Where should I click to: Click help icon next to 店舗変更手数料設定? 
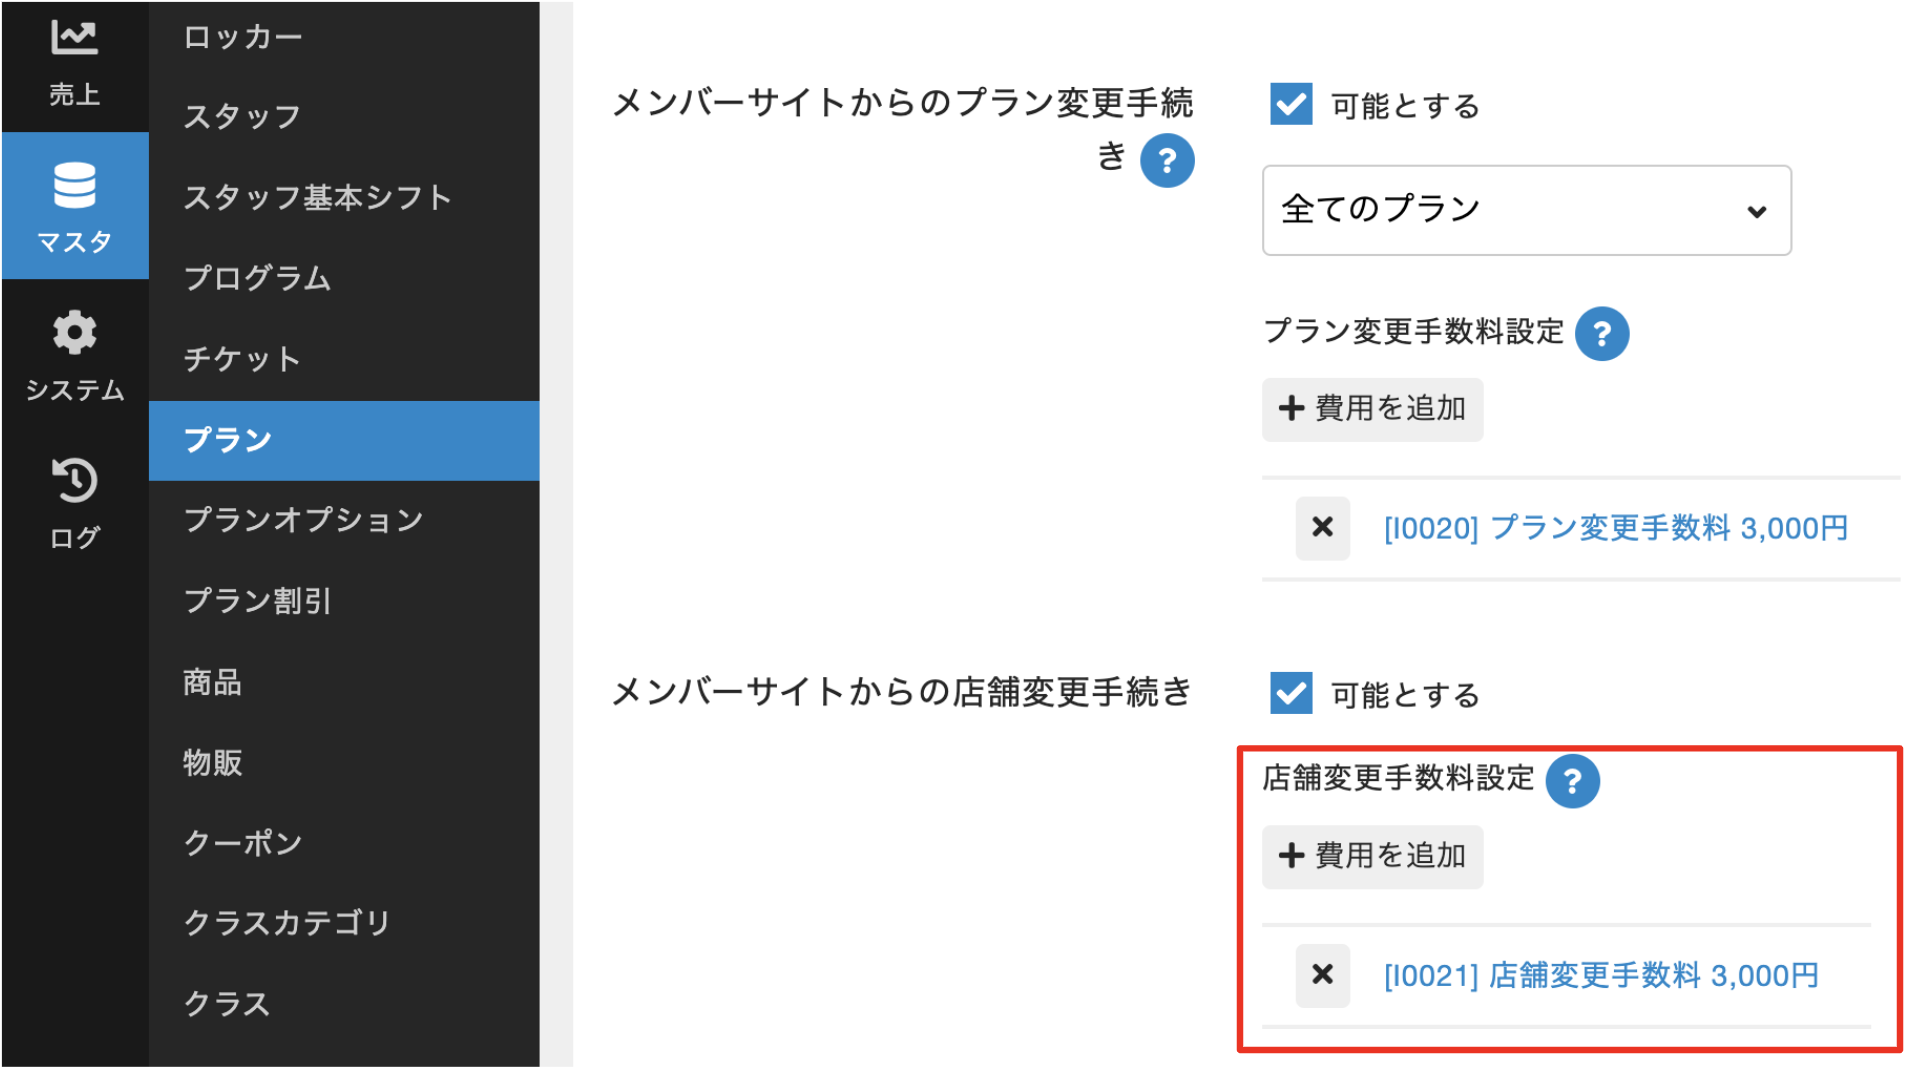(x=1571, y=781)
